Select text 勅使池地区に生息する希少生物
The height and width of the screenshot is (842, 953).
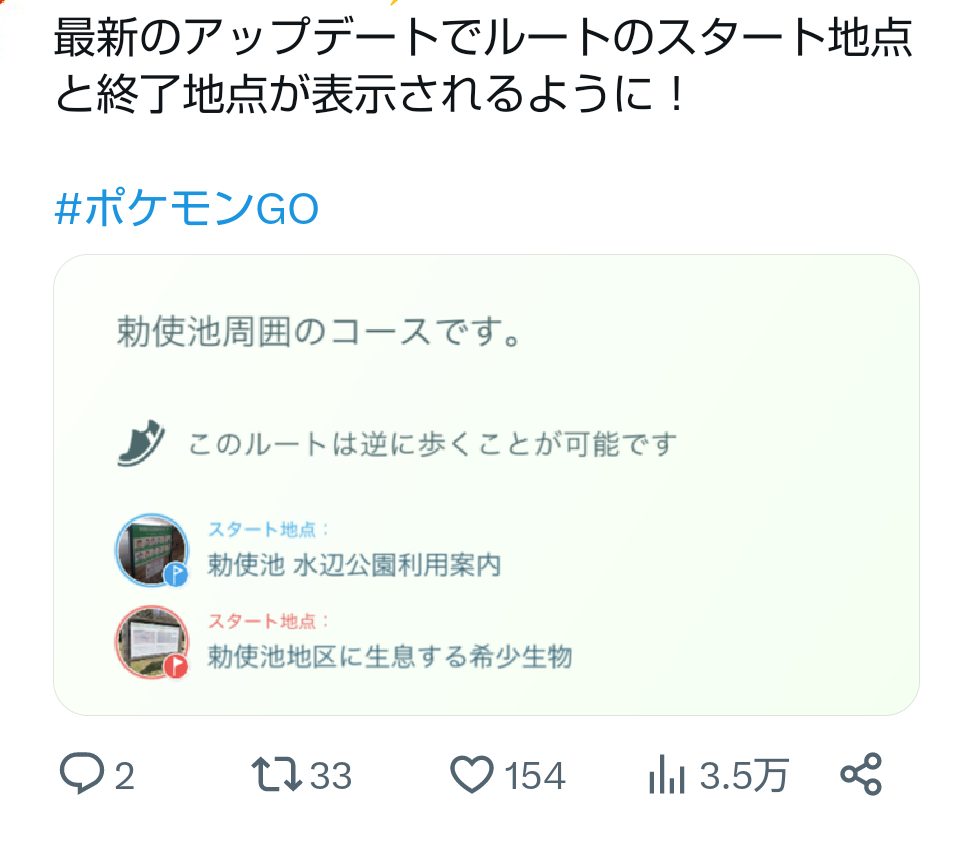point(390,657)
